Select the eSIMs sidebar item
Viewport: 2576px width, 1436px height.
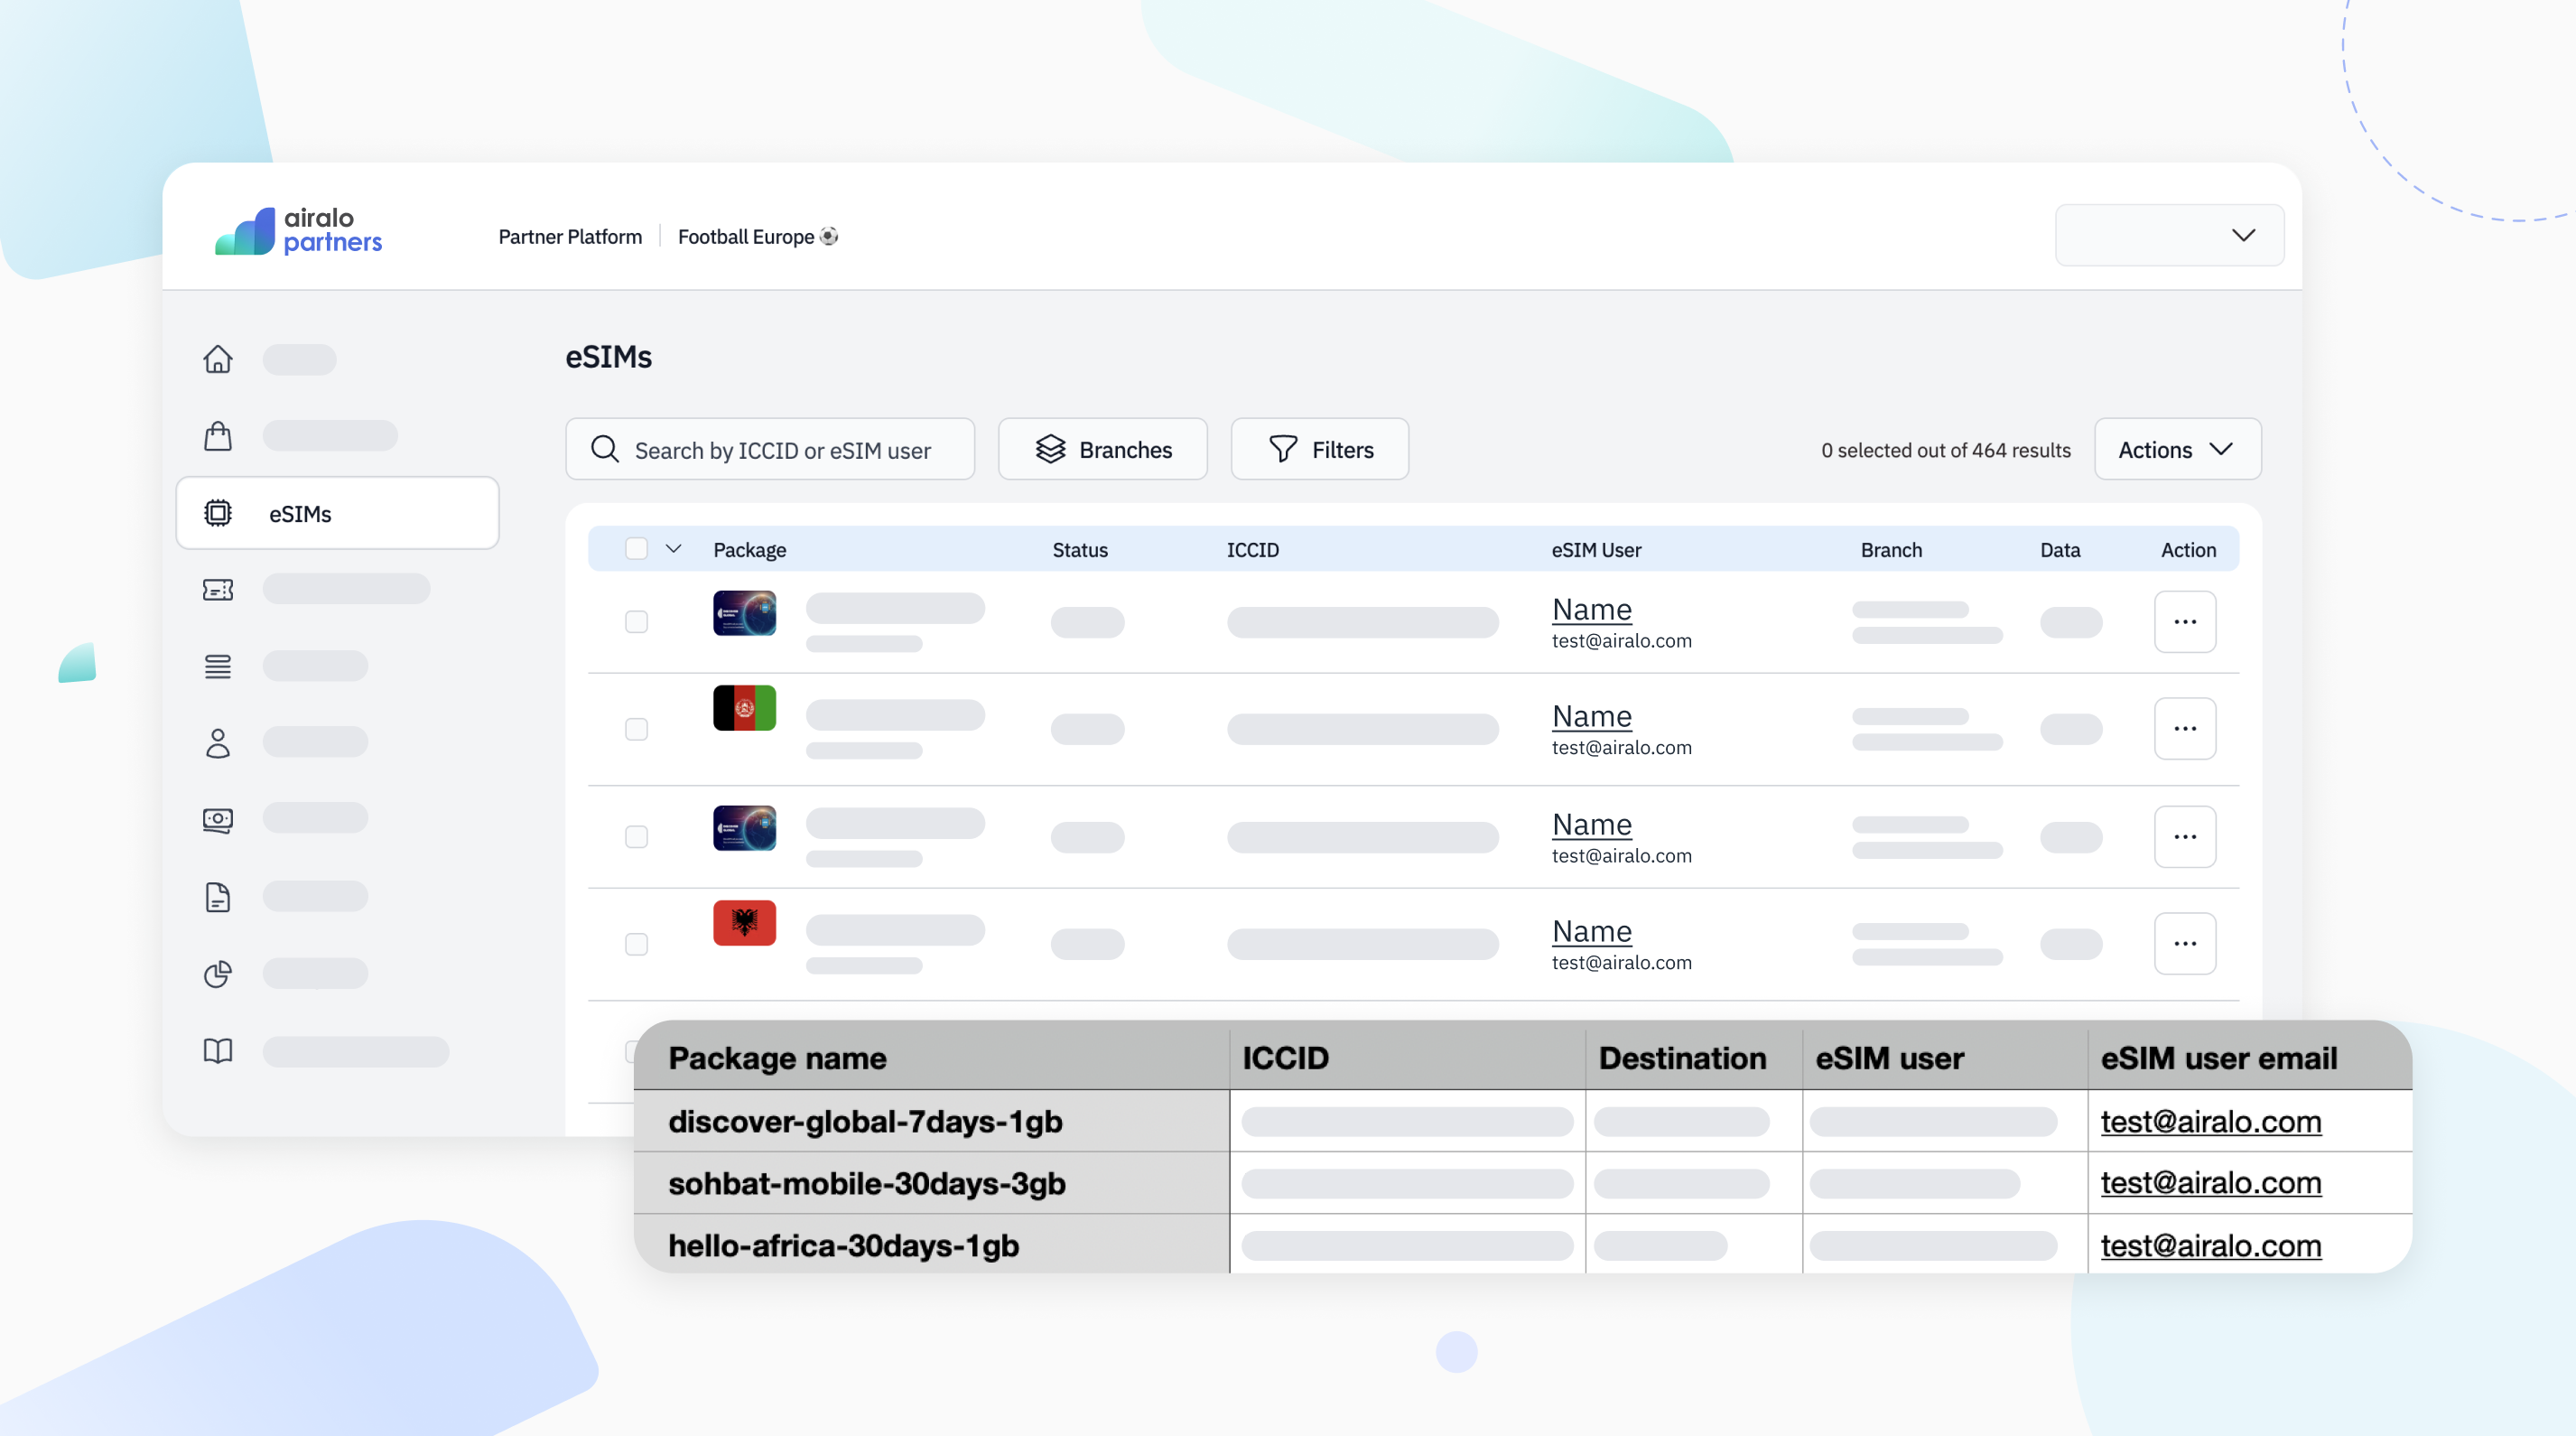[338, 513]
